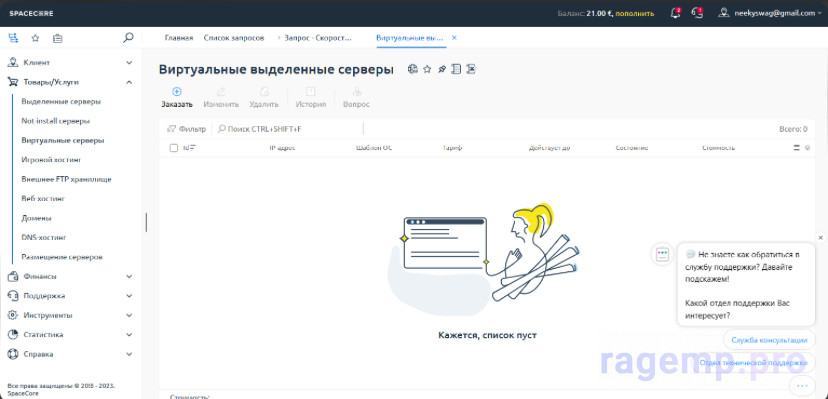The width and height of the screenshot is (828, 399).
Task: Open Игровой хостинг menu item
Action: coord(51,159)
